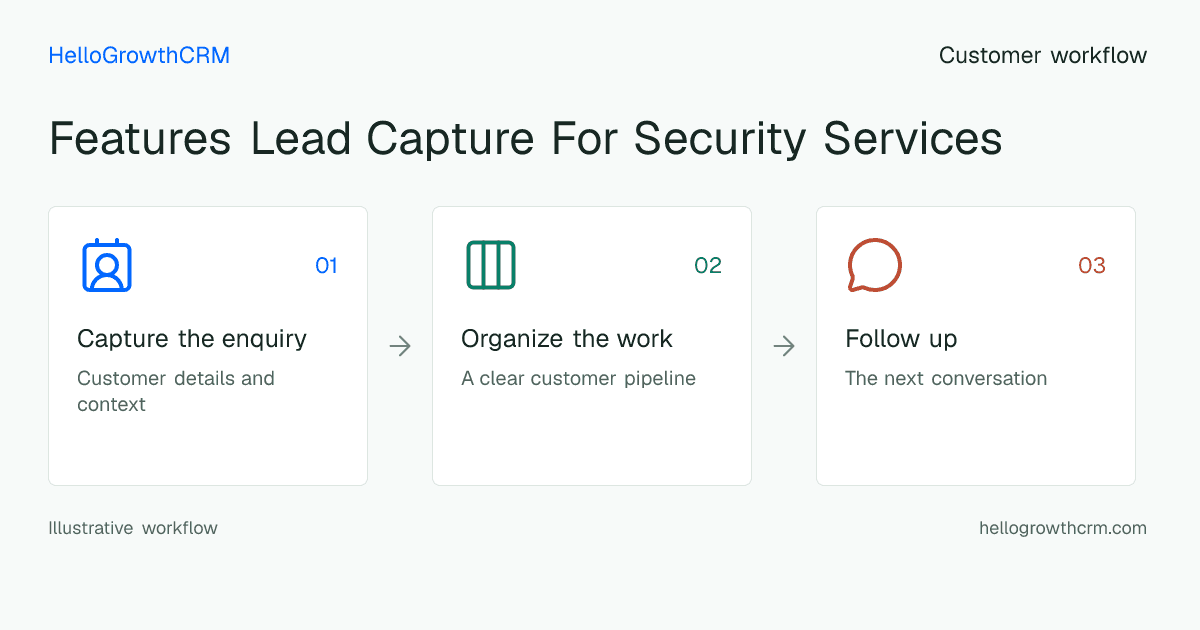Viewport: 1200px width, 630px height.
Task: Select the "Organize the work" title
Action: [x=567, y=339]
